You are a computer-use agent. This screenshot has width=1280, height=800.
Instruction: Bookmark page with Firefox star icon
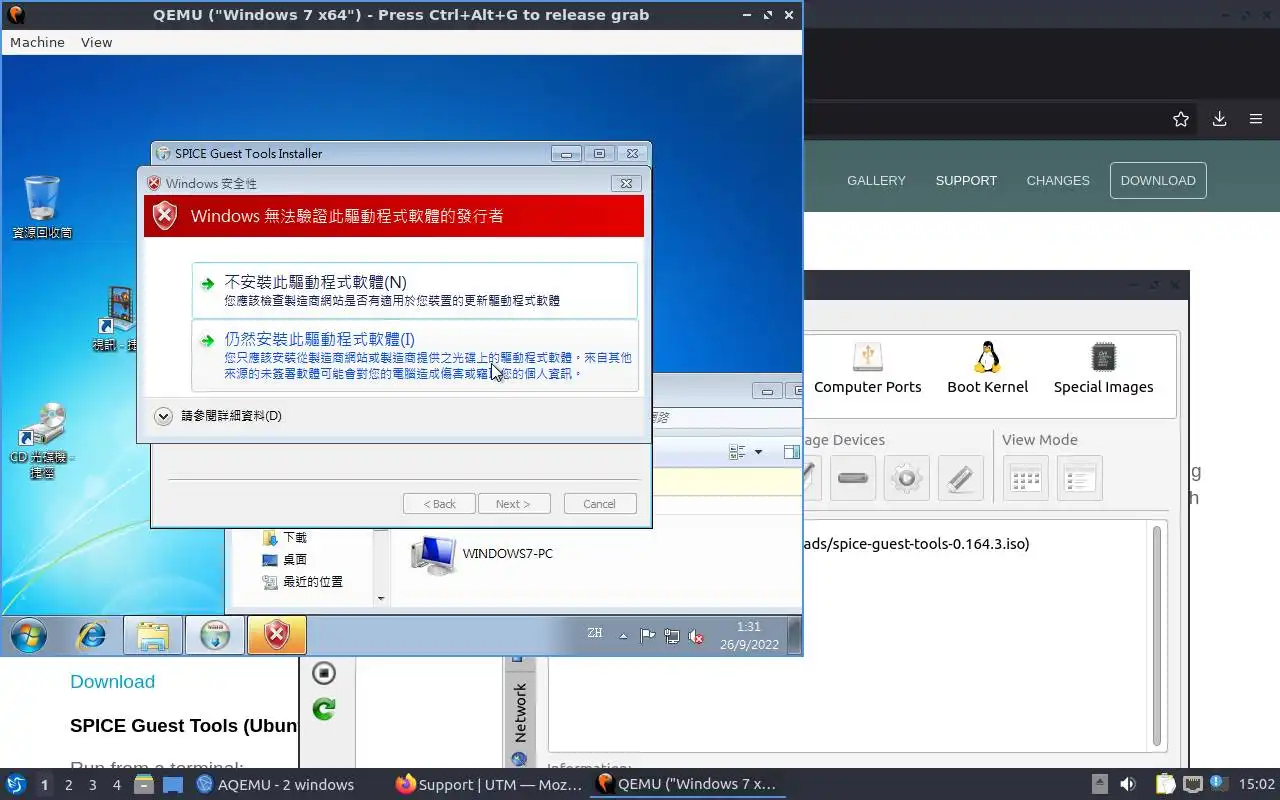1181,119
